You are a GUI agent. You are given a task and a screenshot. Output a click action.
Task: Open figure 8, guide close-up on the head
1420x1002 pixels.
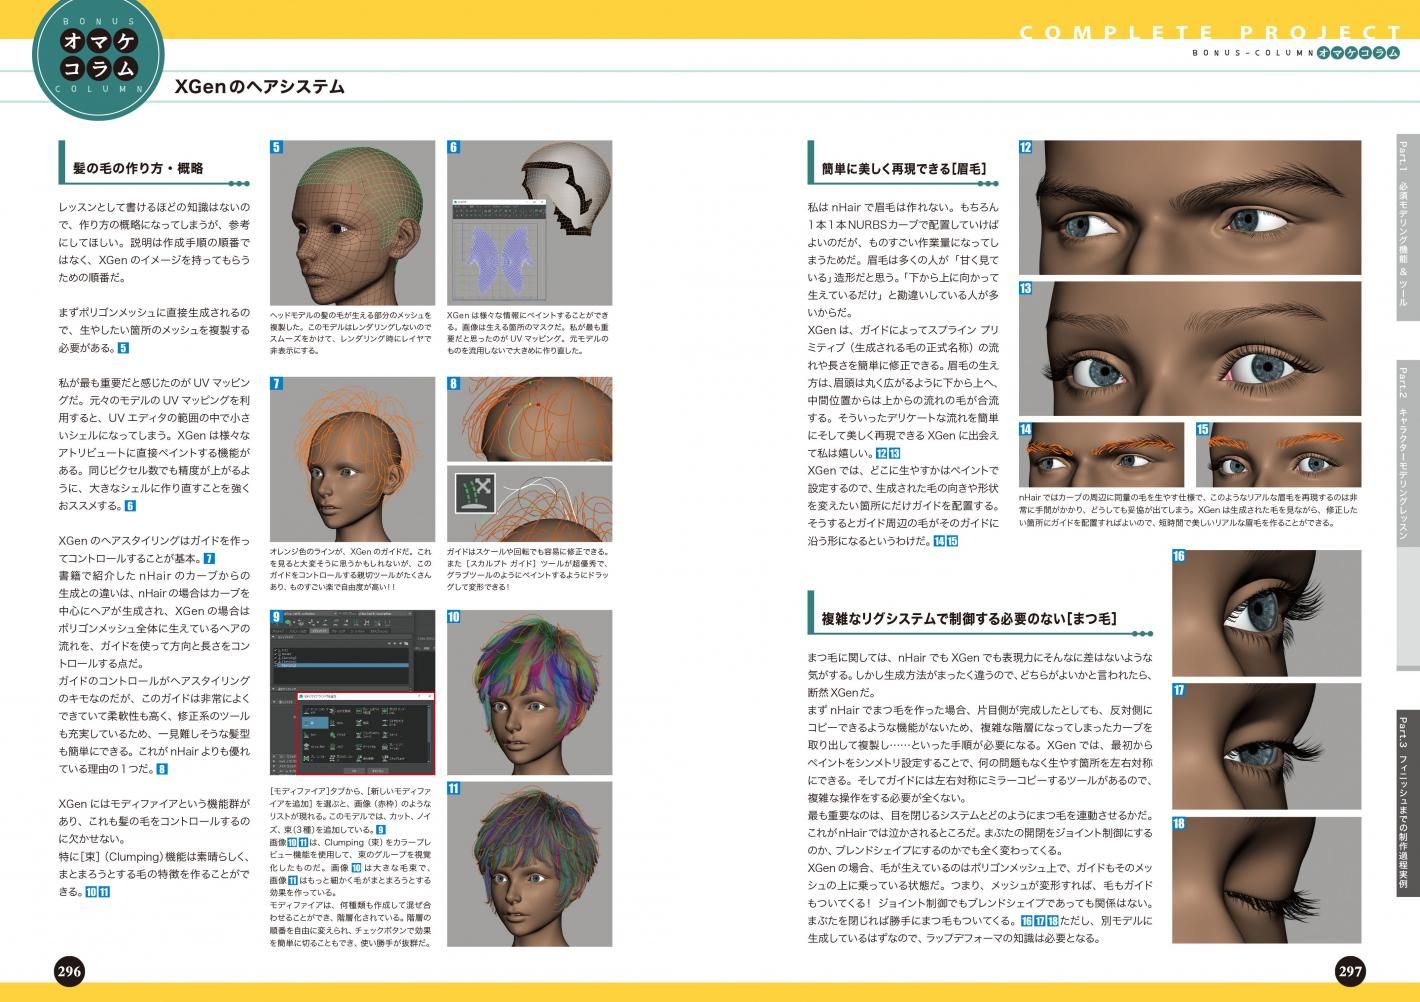click(529, 459)
